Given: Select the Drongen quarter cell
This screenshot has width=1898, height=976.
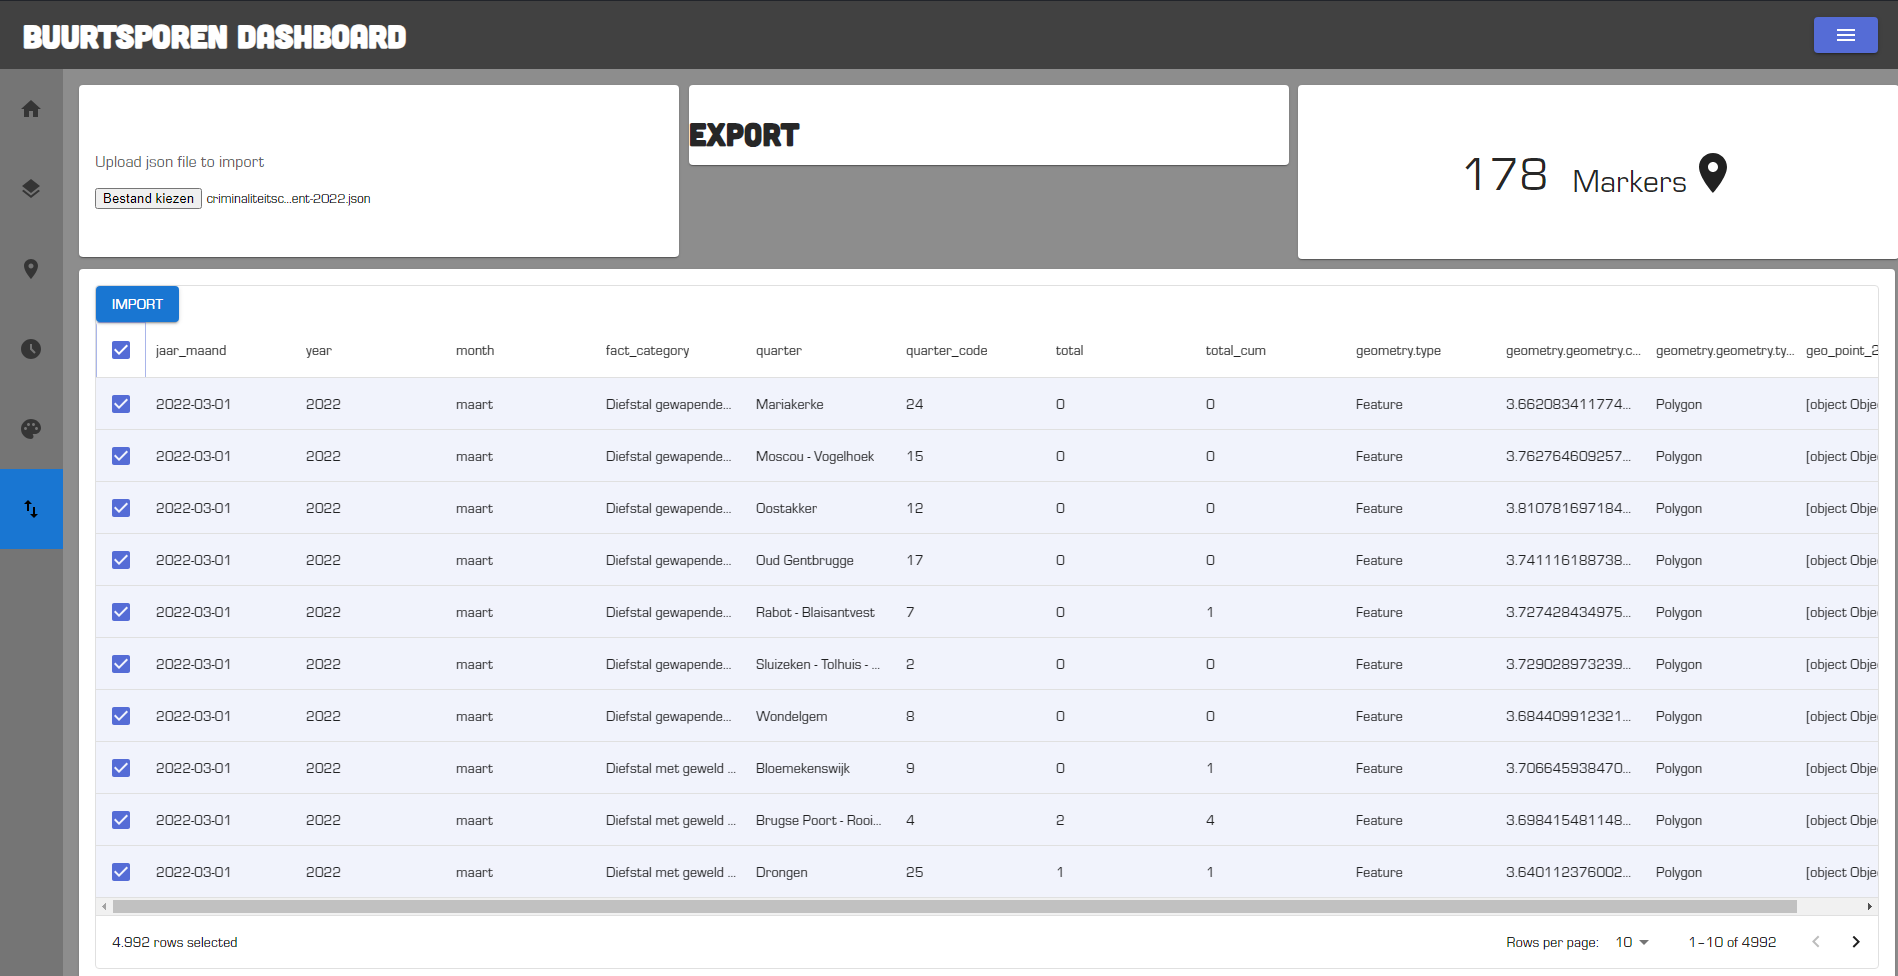Looking at the screenshot, I should [x=782, y=872].
